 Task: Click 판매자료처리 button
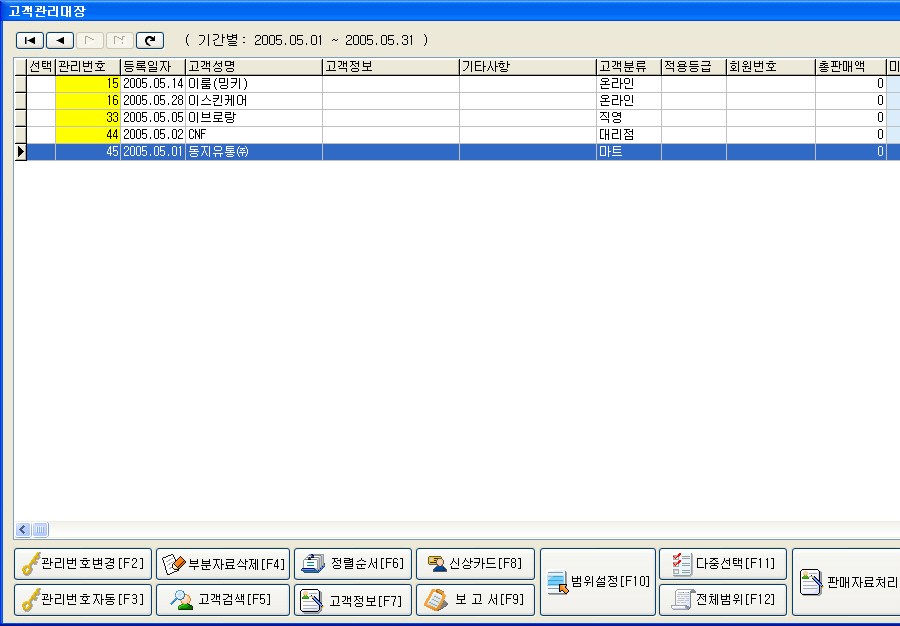(846, 582)
